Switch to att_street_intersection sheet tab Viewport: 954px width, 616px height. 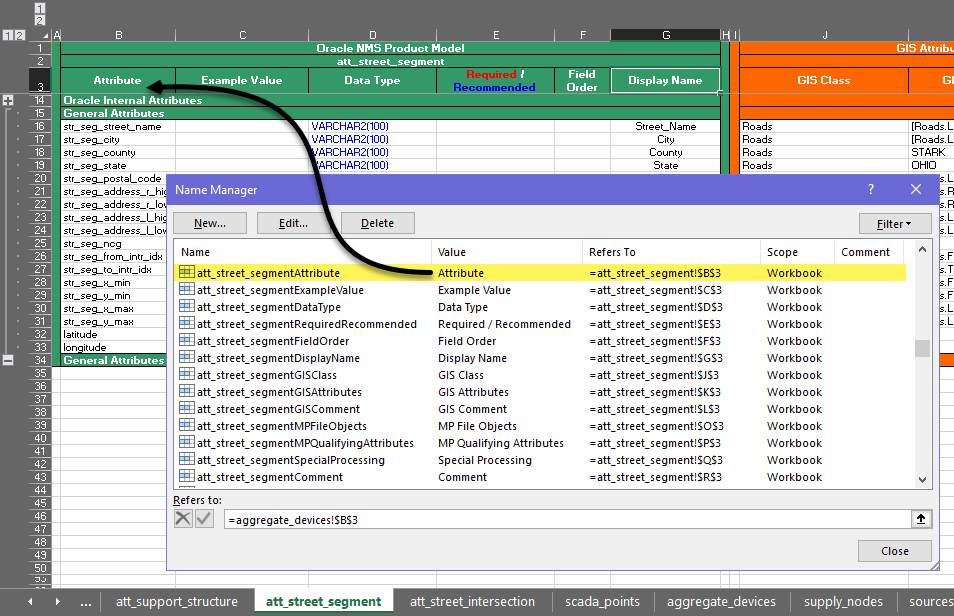472,602
